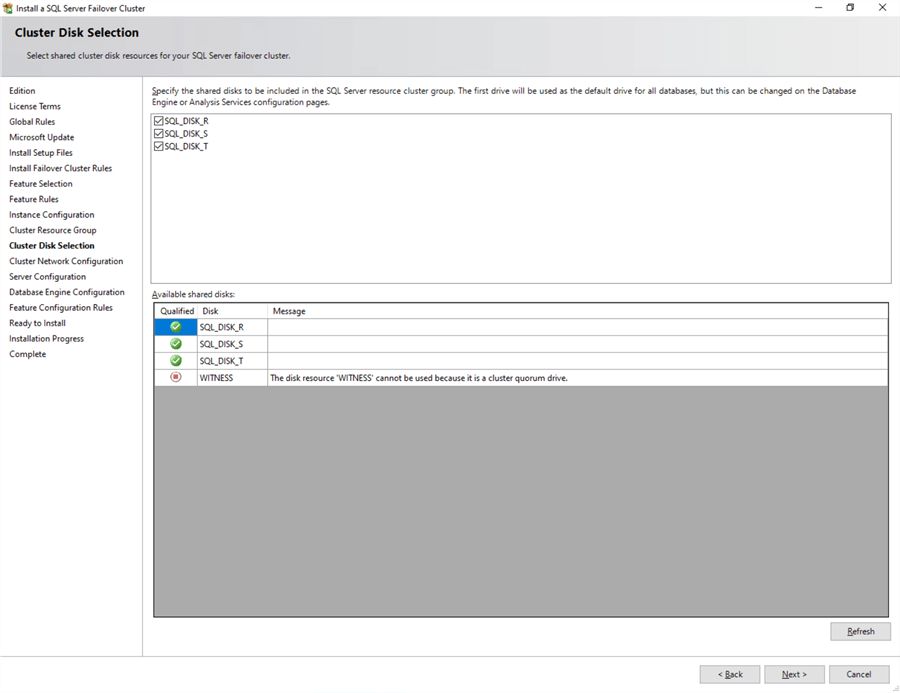Proceed with the Next button
Viewport: 900px width, 693px height.
point(794,674)
